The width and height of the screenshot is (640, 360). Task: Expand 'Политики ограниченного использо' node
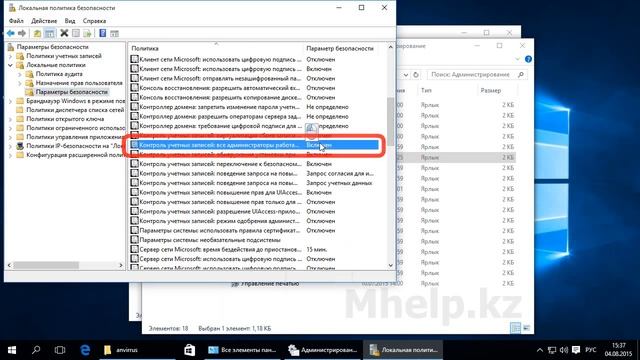[x=11, y=128]
